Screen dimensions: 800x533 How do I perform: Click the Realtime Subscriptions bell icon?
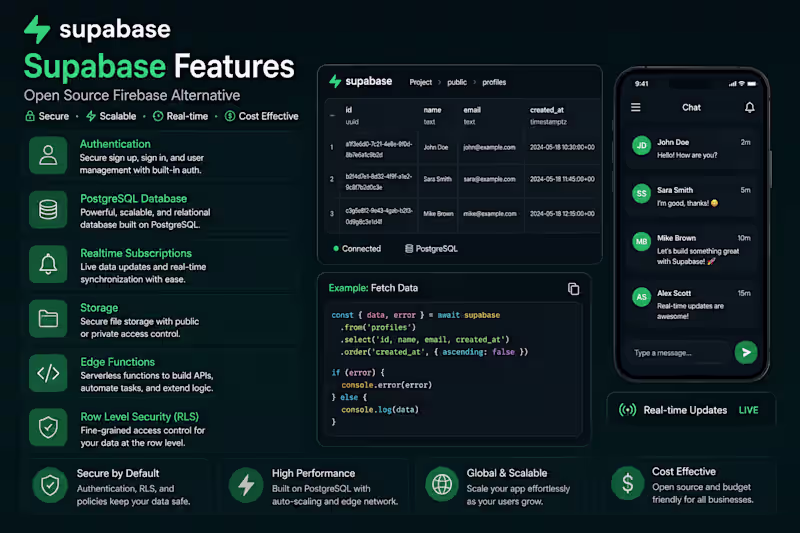(48, 264)
